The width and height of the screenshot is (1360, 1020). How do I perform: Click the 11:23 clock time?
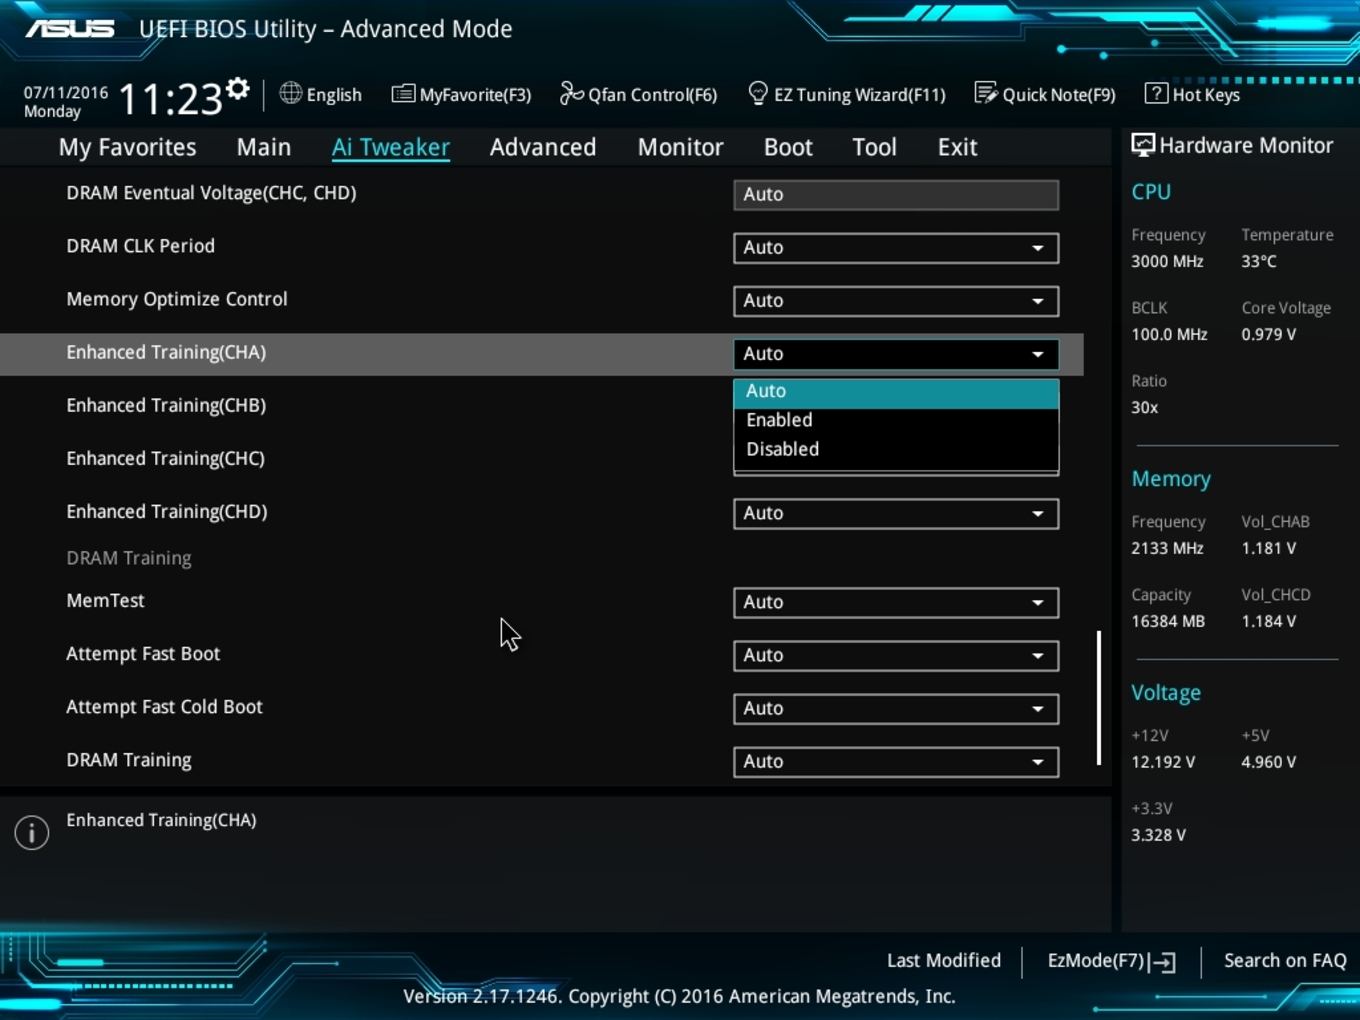point(170,99)
